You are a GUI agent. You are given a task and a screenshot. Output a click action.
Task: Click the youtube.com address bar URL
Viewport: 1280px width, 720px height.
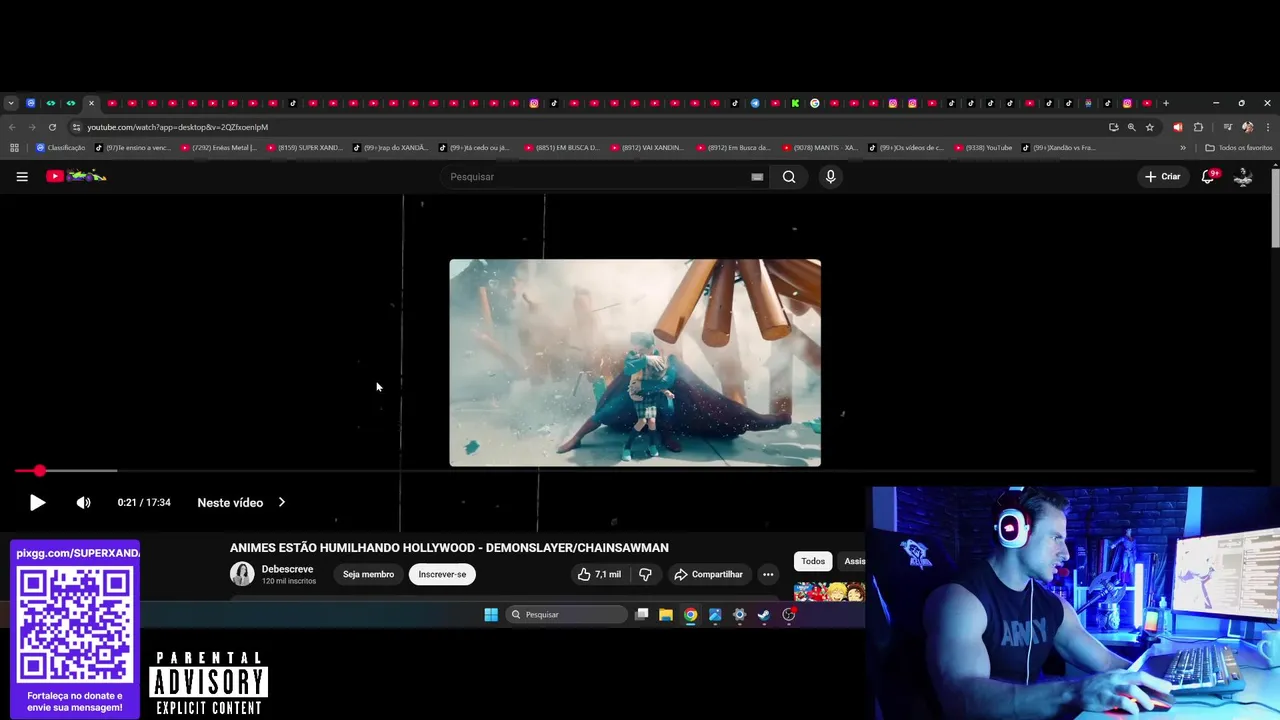click(x=177, y=127)
